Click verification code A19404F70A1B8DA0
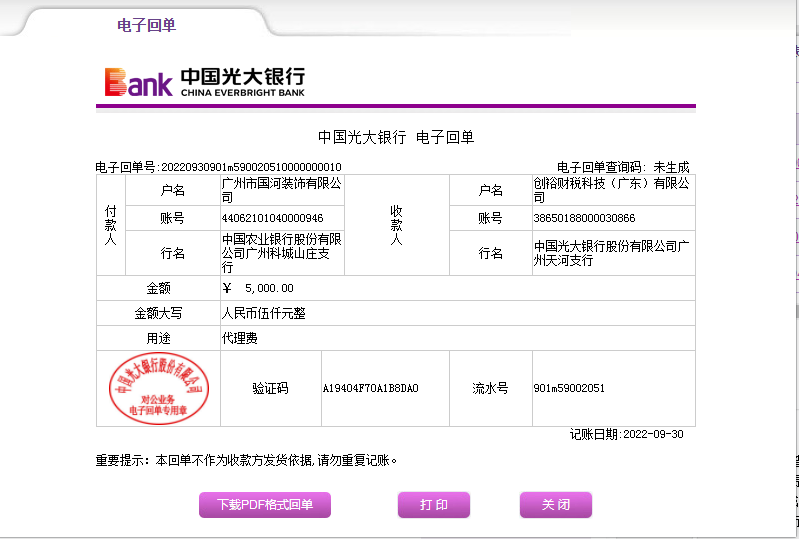799x539 pixels. (x=370, y=388)
